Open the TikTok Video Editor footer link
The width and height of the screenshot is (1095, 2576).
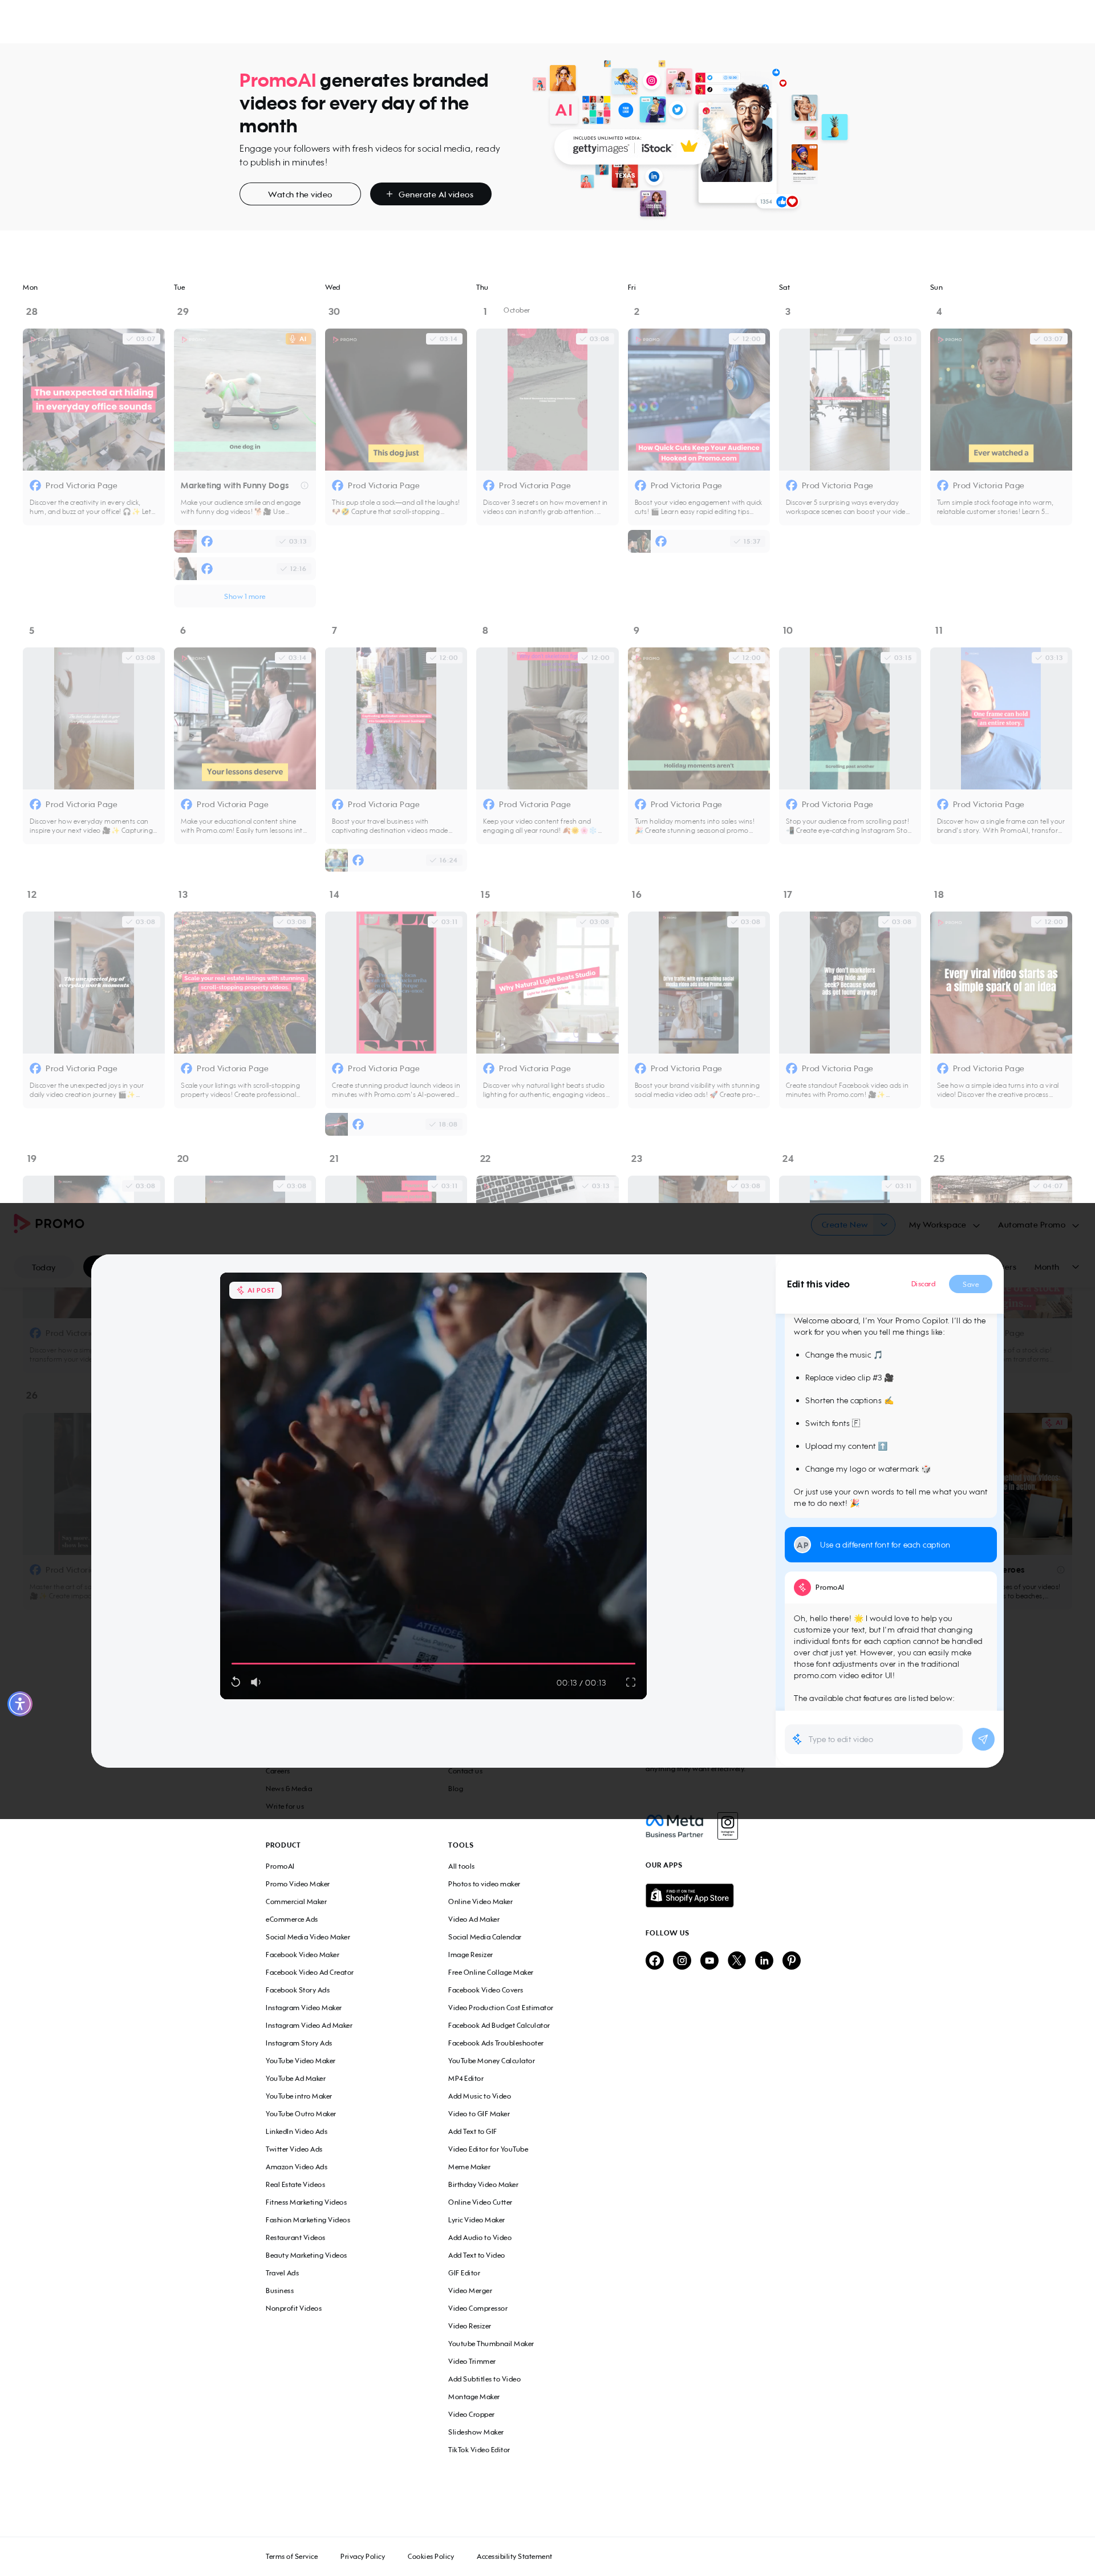(479, 2450)
